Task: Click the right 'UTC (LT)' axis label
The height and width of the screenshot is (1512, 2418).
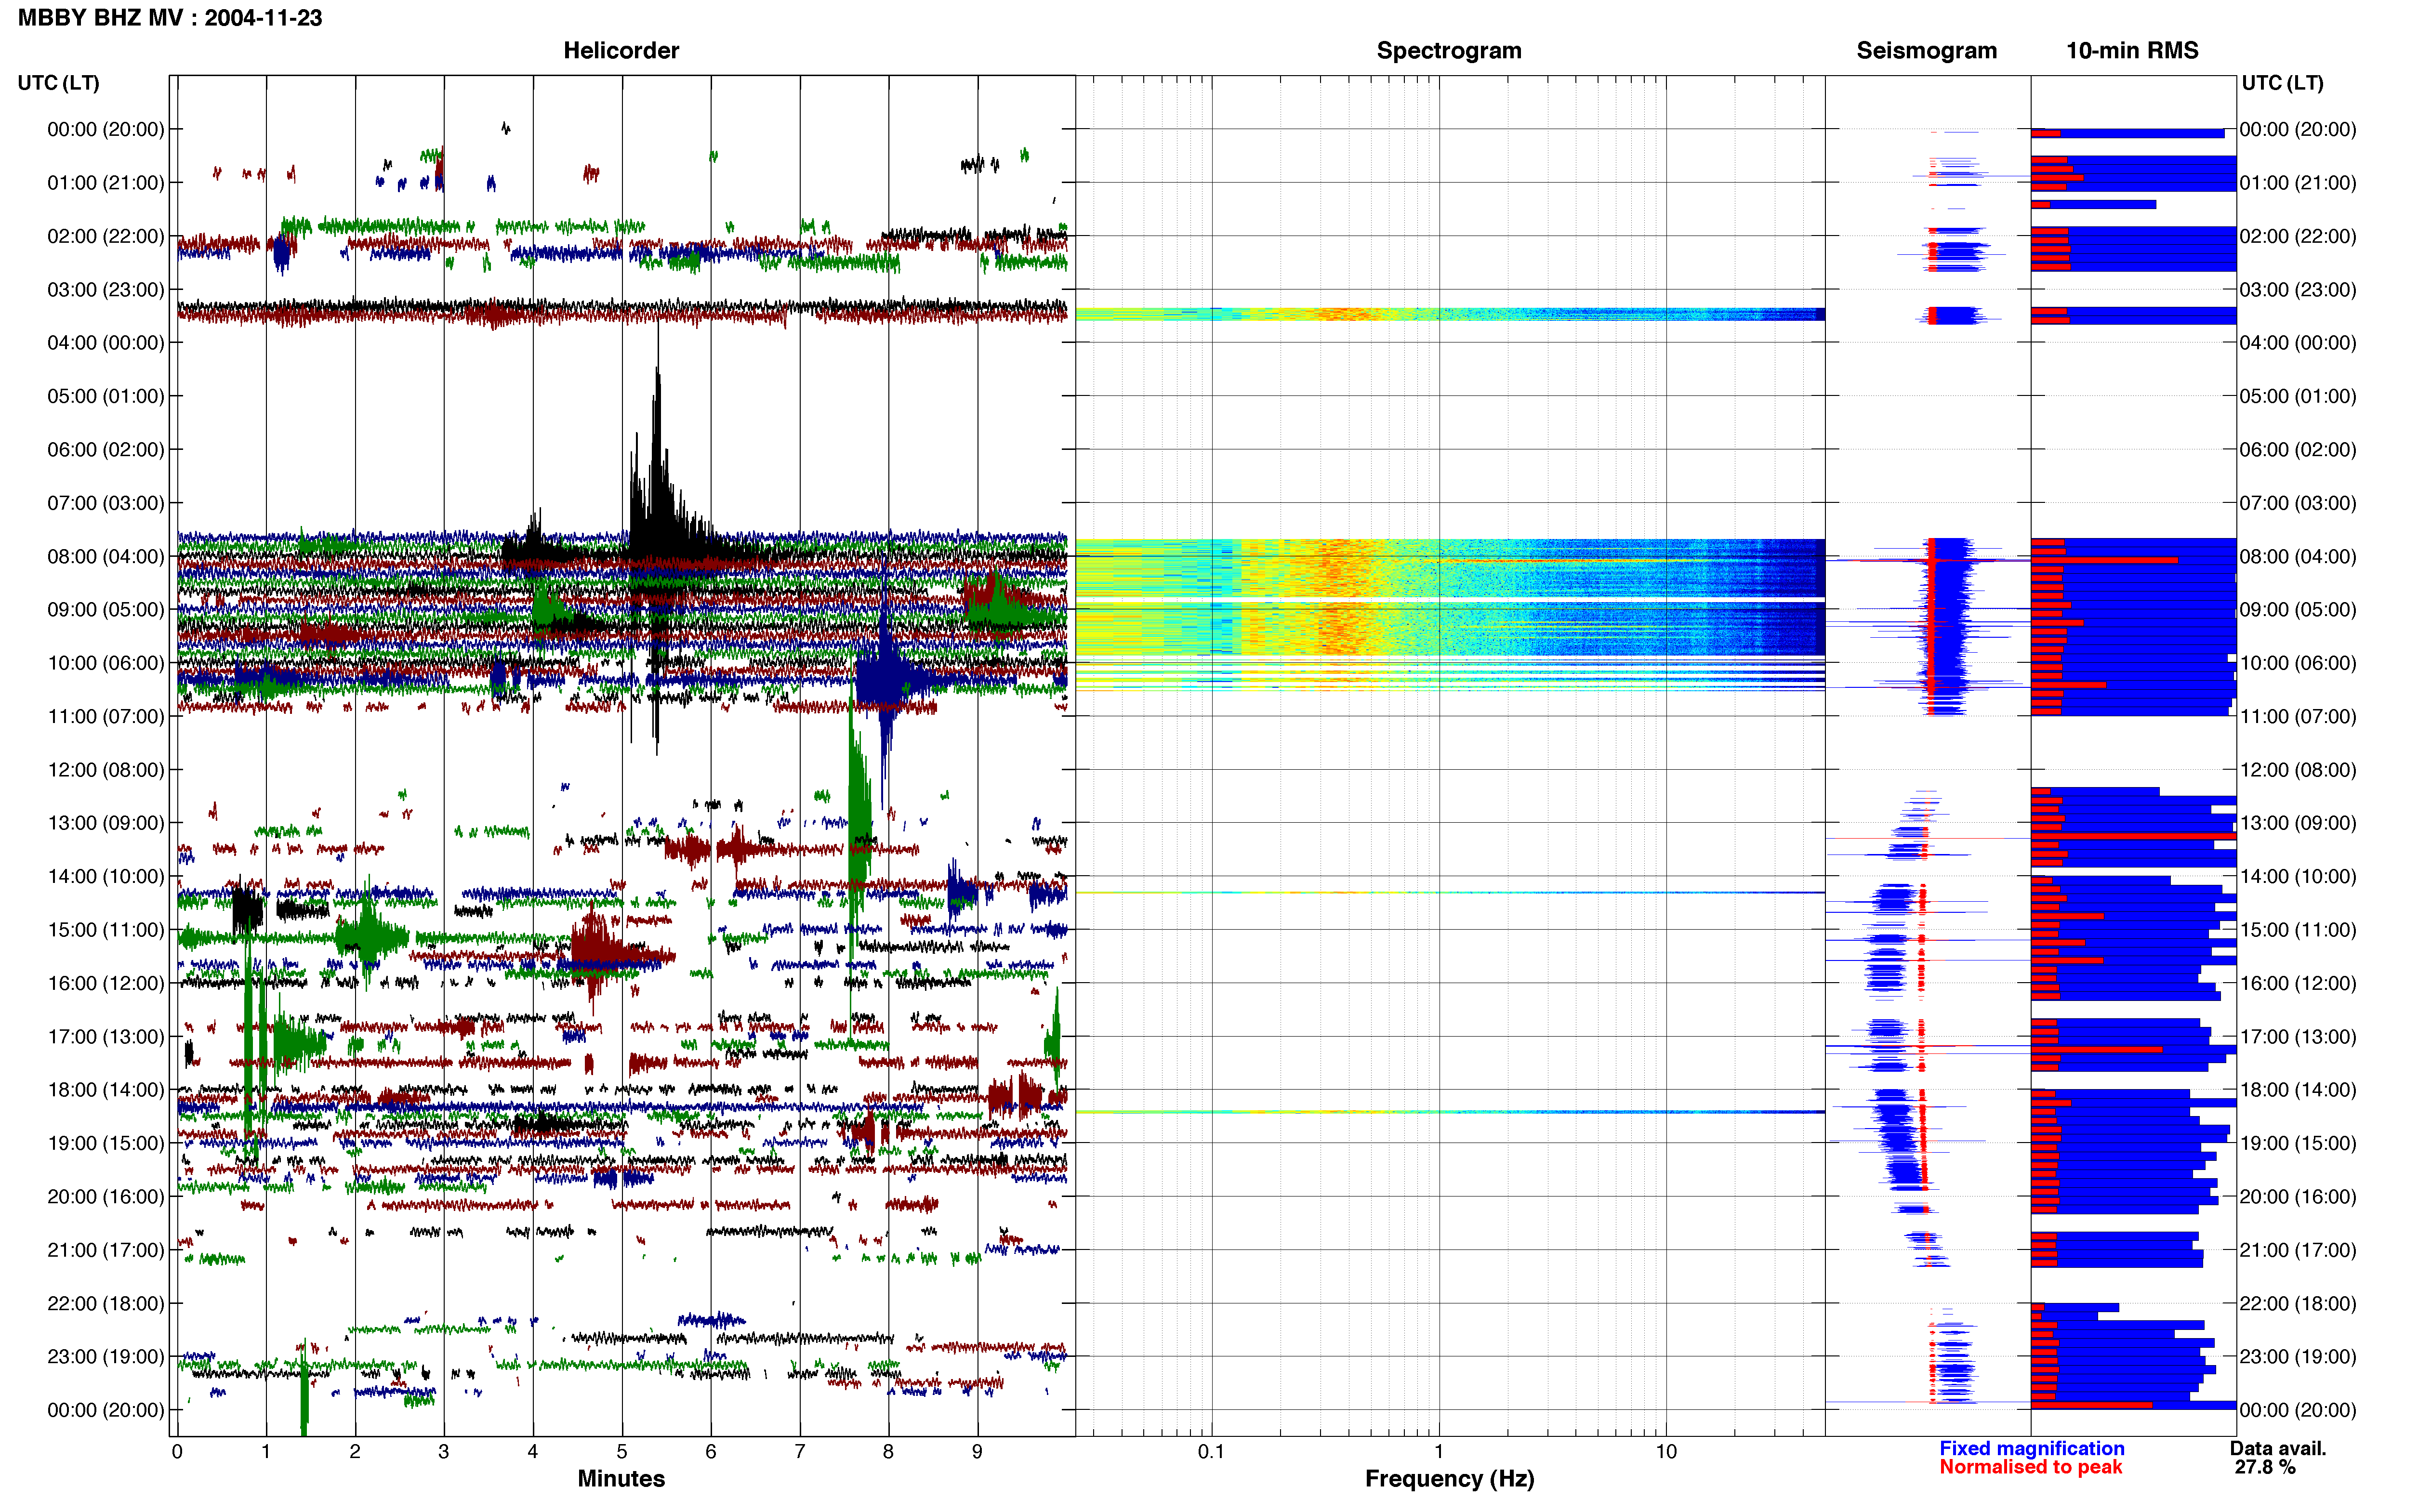Action: coord(2282,82)
